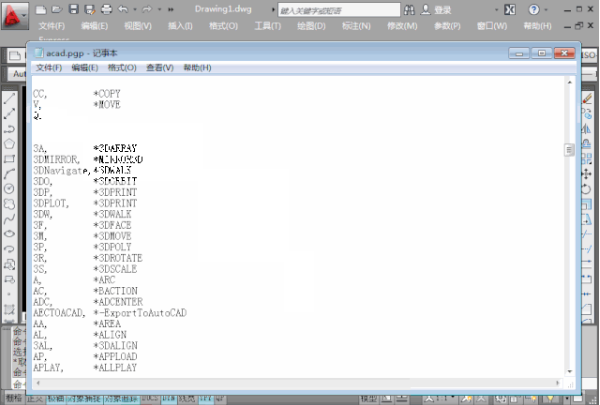Open AutoCAD 参数(P) menu

[447, 26]
